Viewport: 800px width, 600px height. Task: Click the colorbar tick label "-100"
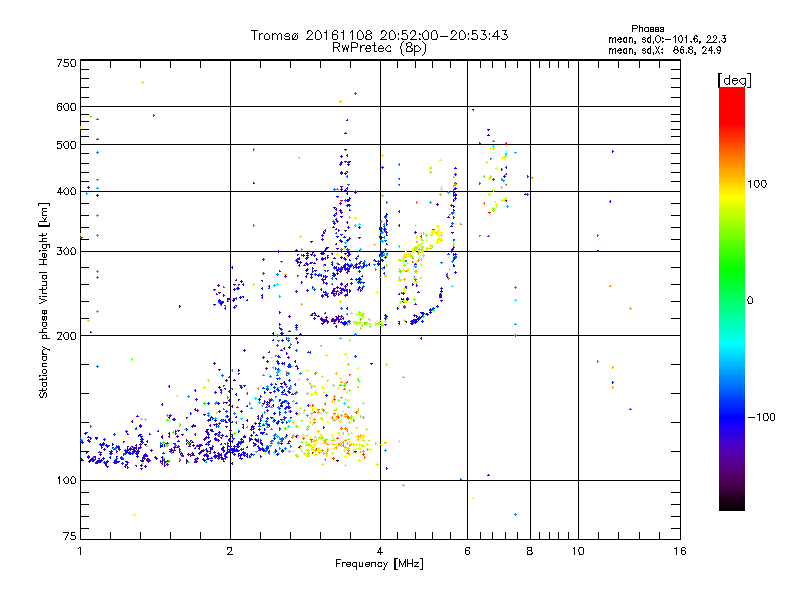(x=761, y=417)
